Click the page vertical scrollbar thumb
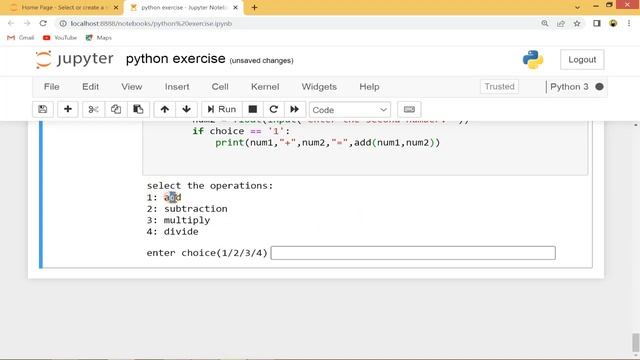The height and width of the screenshot is (360, 640). tap(636, 342)
